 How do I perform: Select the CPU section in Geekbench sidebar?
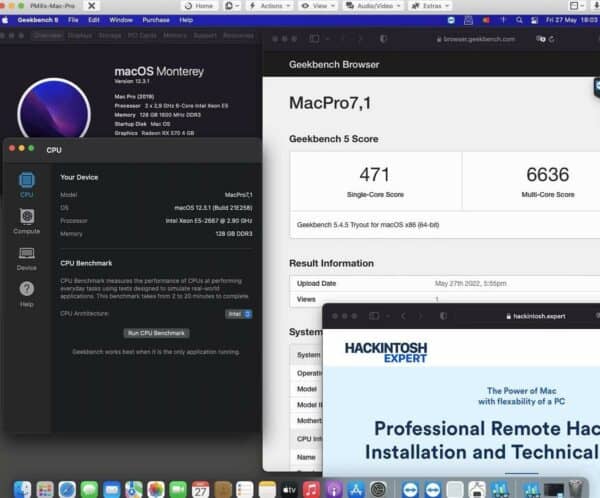click(26, 185)
